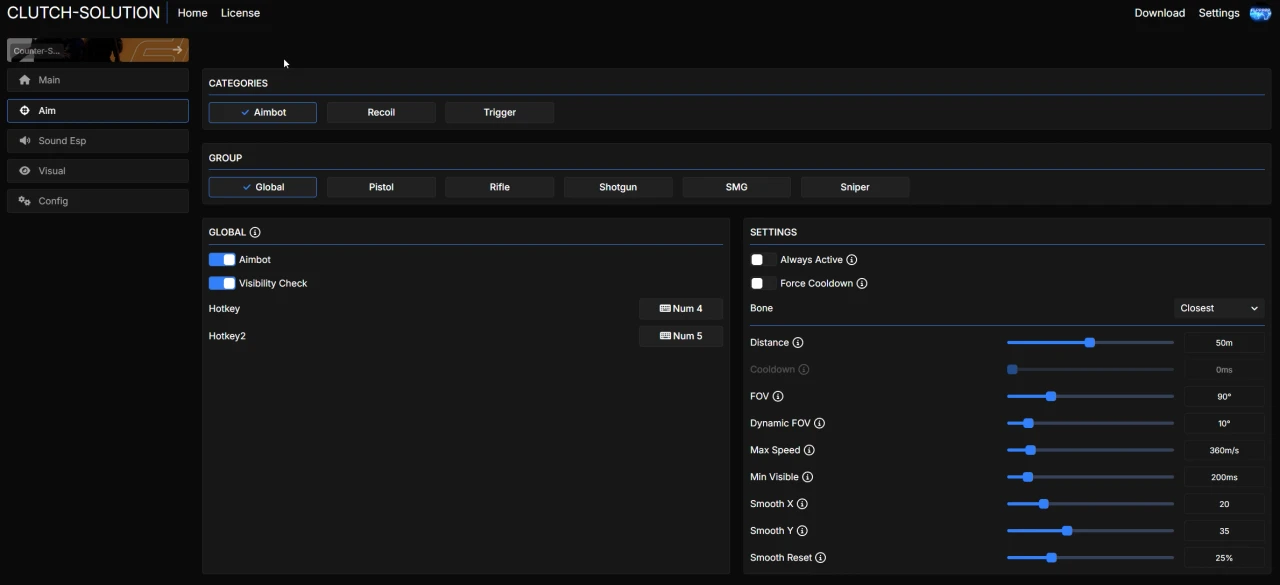Click the Dynamic FOV info icon
Viewport: 1280px width, 585px height.
tap(820, 423)
